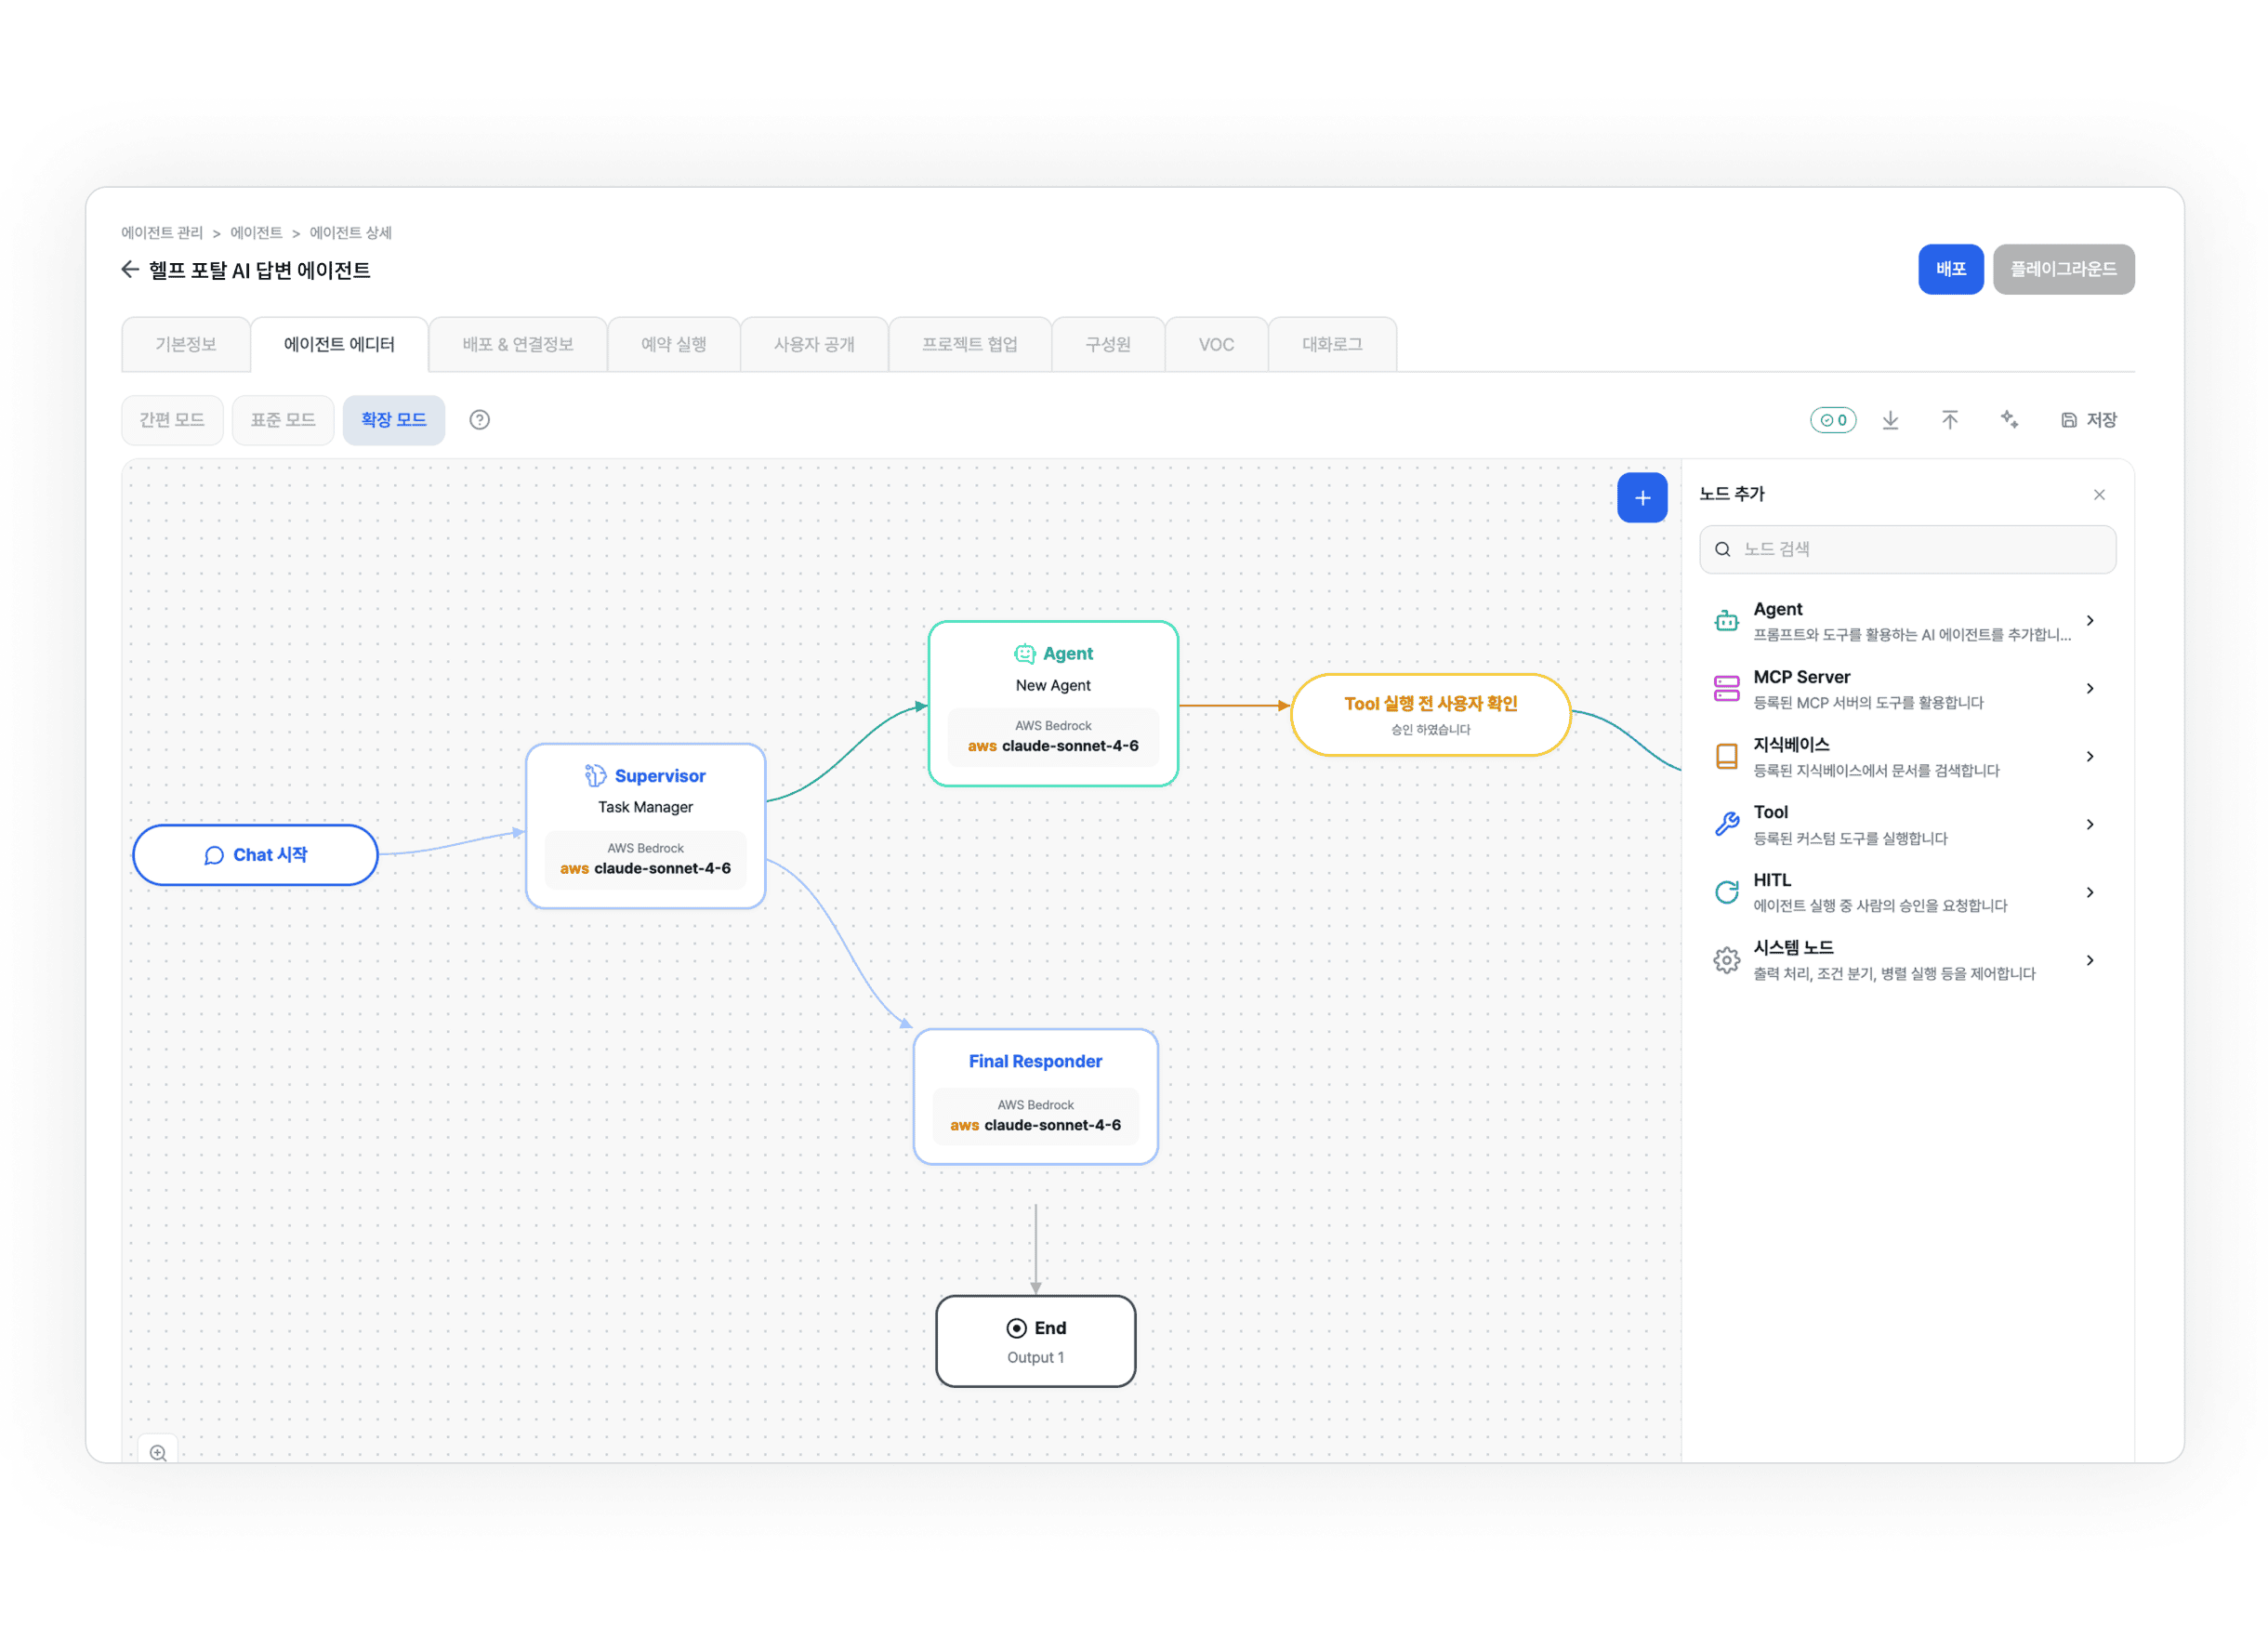Screen dimensions: 2268x1651
Task: Click the Agent robot icon in node list
Action: coord(1727,621)
